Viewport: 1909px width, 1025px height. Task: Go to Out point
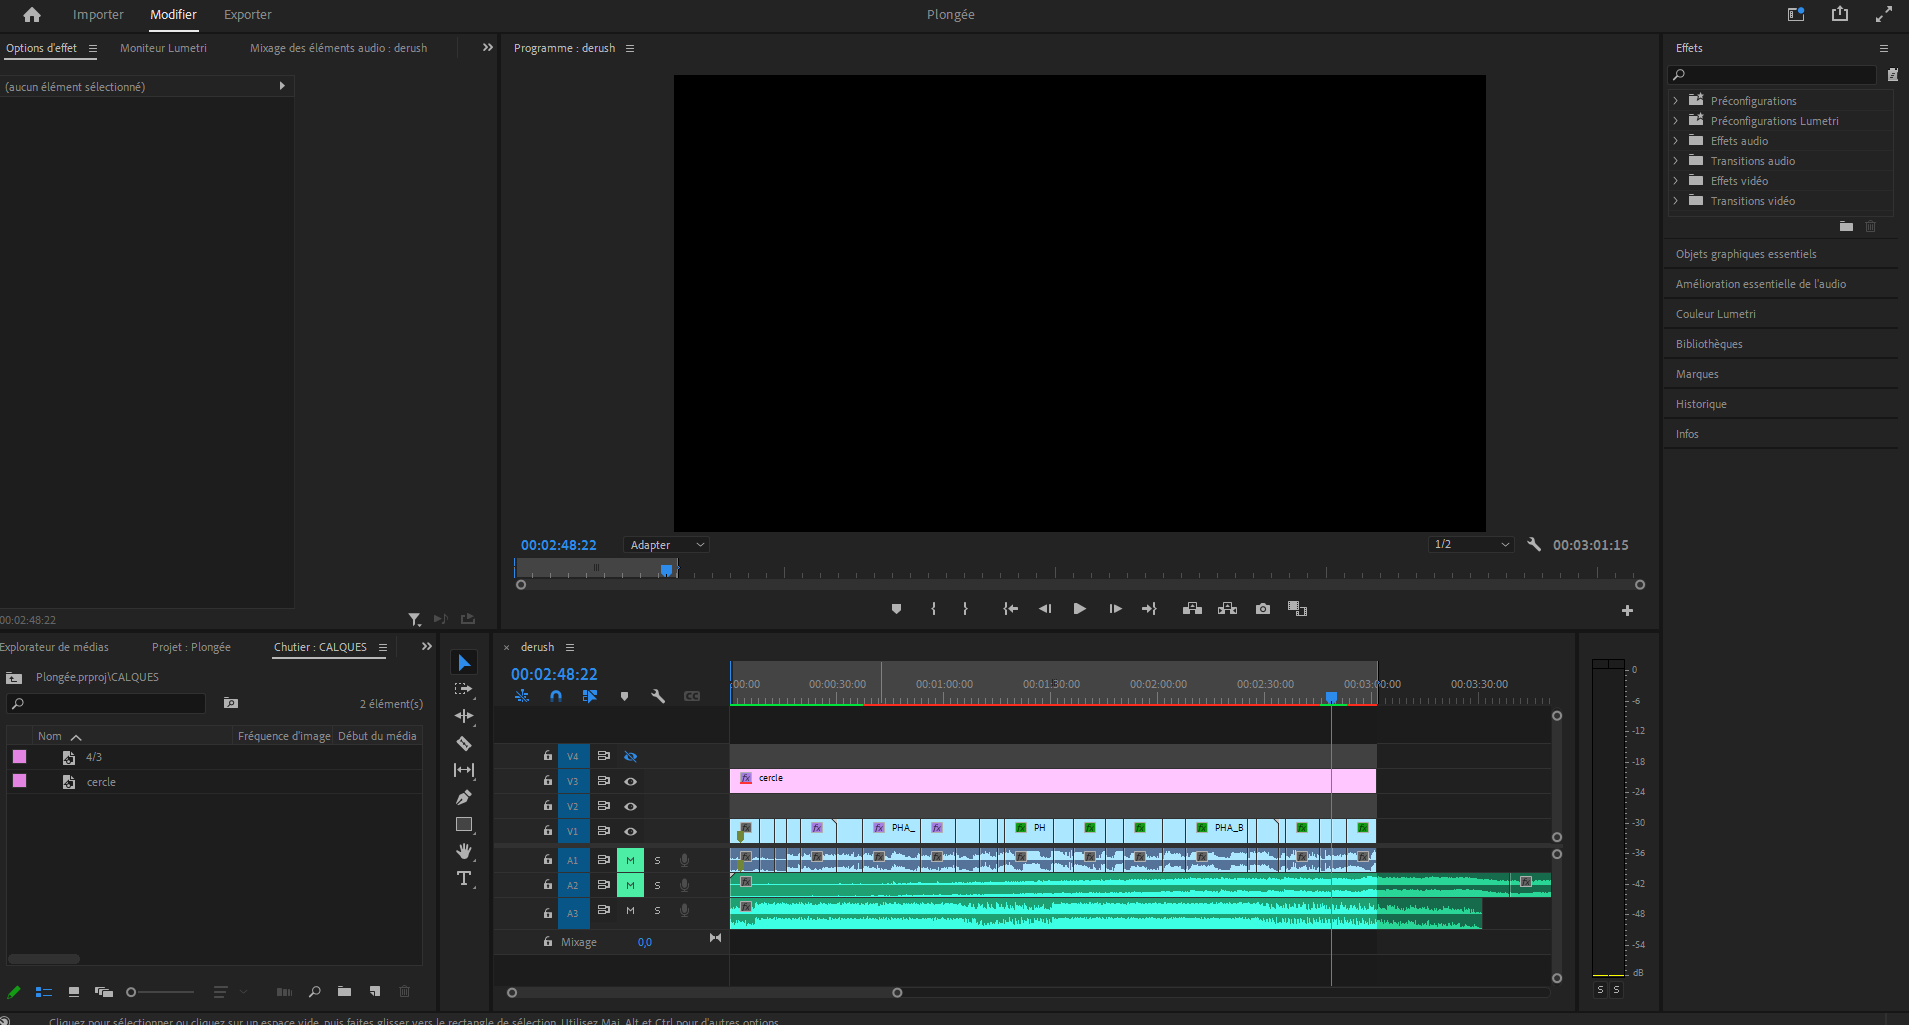1149,609
